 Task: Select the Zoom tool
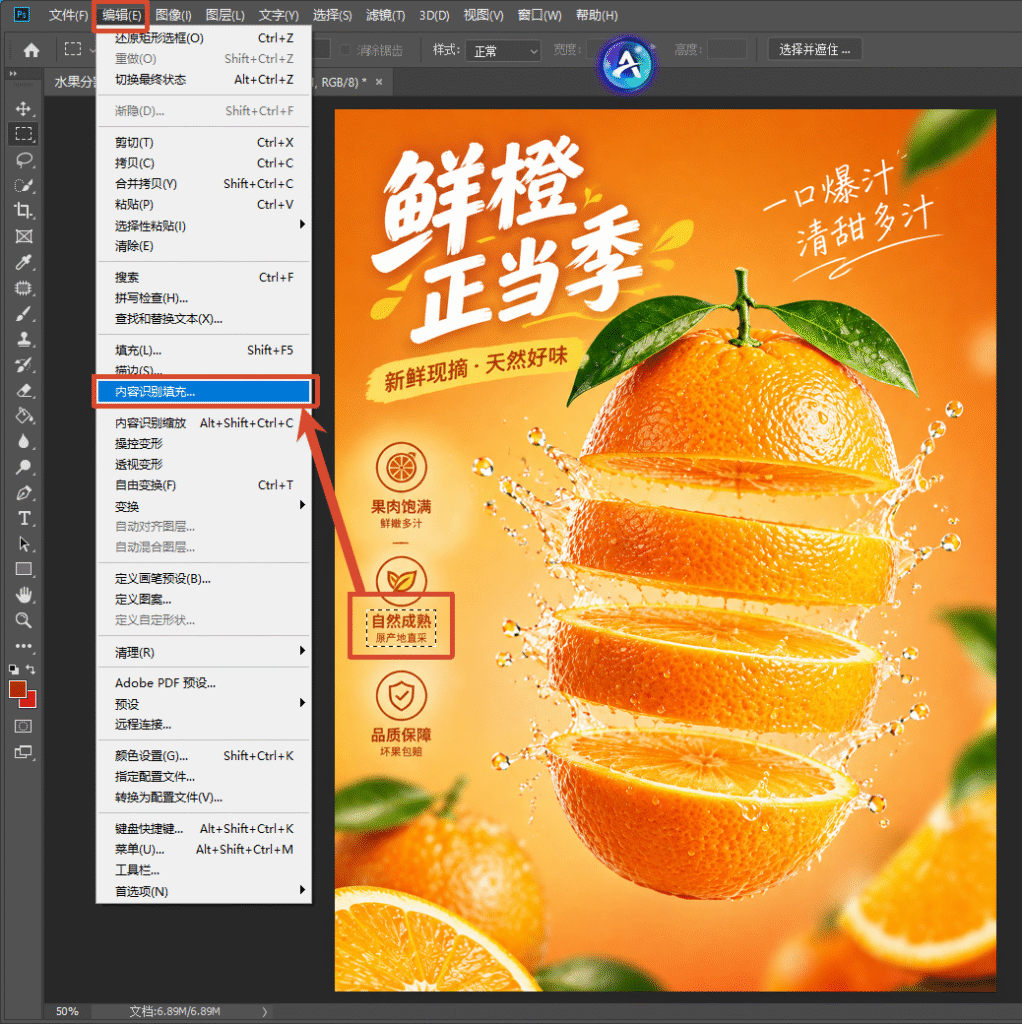click(24, 620)
